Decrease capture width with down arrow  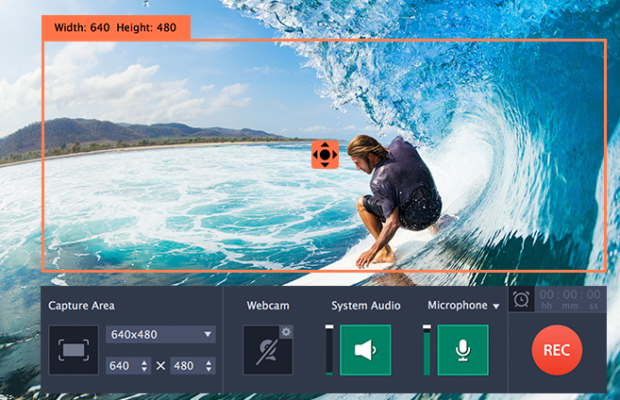point(144,370)
